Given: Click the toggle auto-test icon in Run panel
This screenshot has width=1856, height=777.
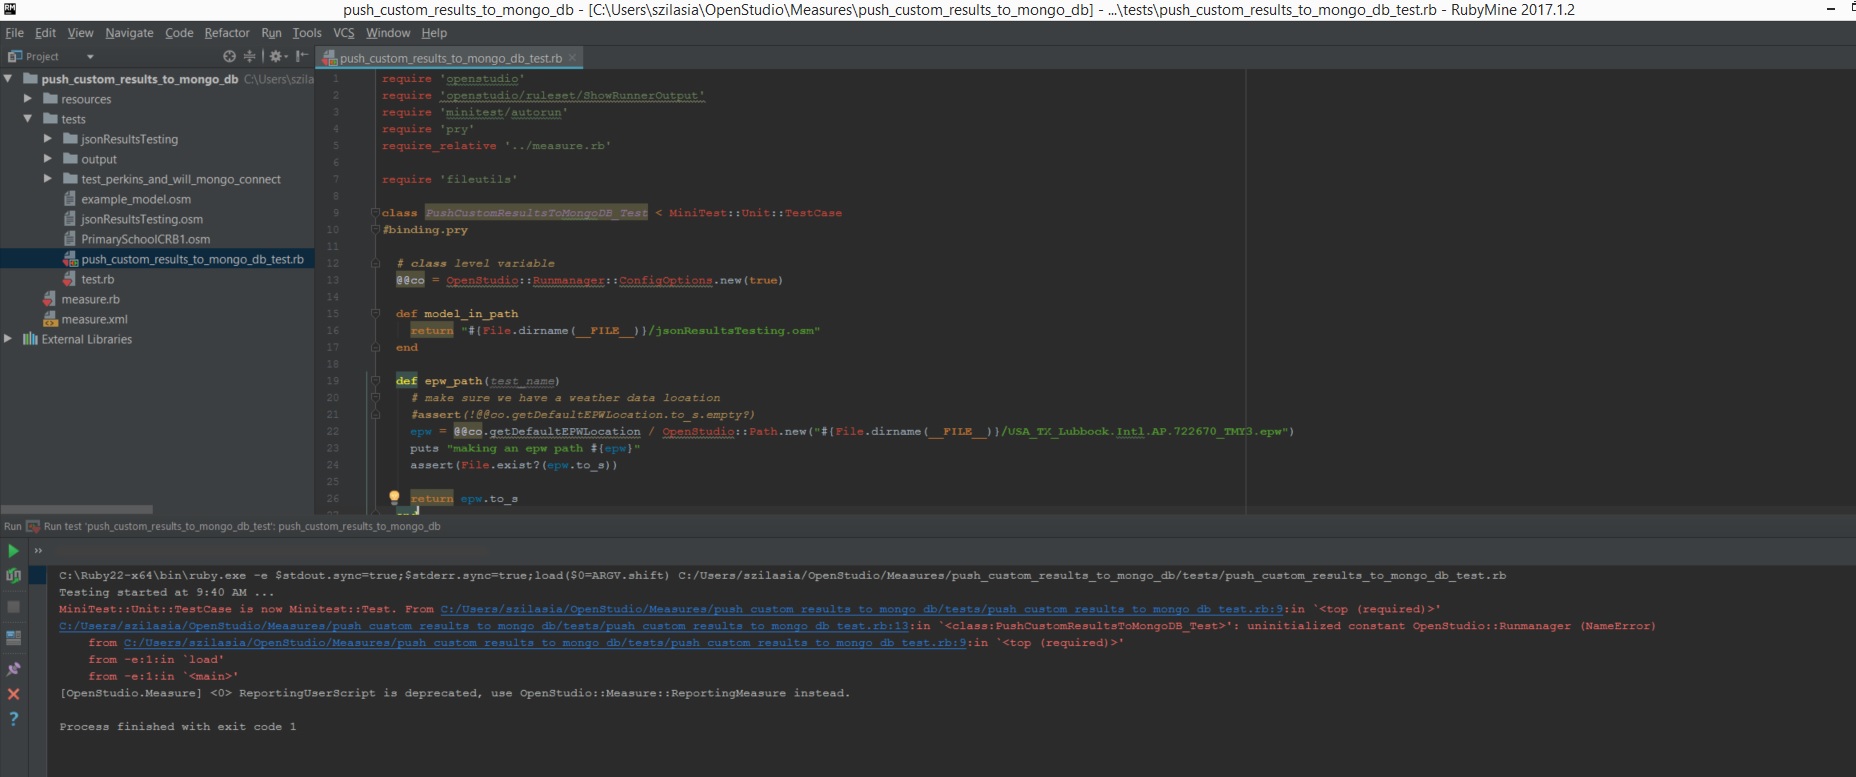Looking at the screenshot, I should coord(13,575).
